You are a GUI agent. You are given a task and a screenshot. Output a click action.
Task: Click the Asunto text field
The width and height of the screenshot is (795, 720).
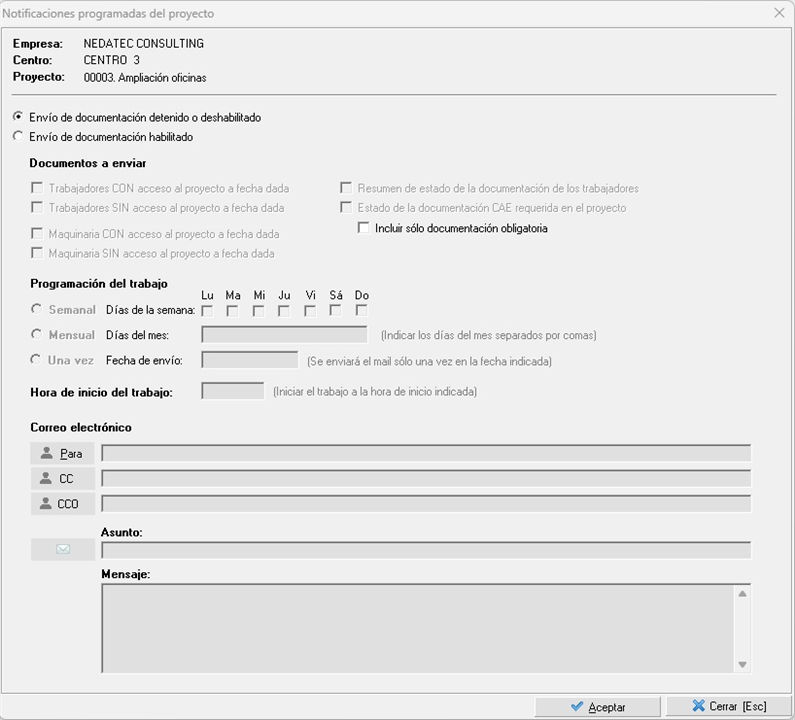426,550
